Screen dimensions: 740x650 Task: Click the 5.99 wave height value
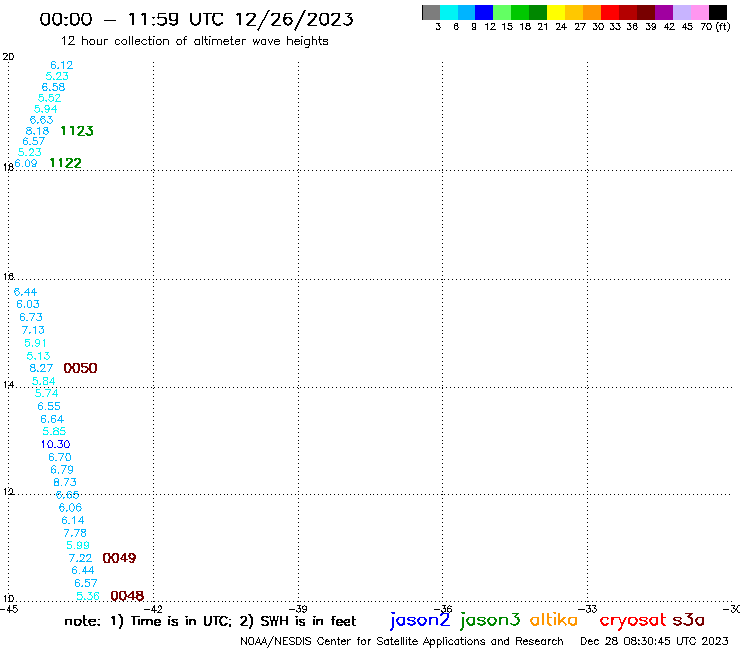point(78,545)
